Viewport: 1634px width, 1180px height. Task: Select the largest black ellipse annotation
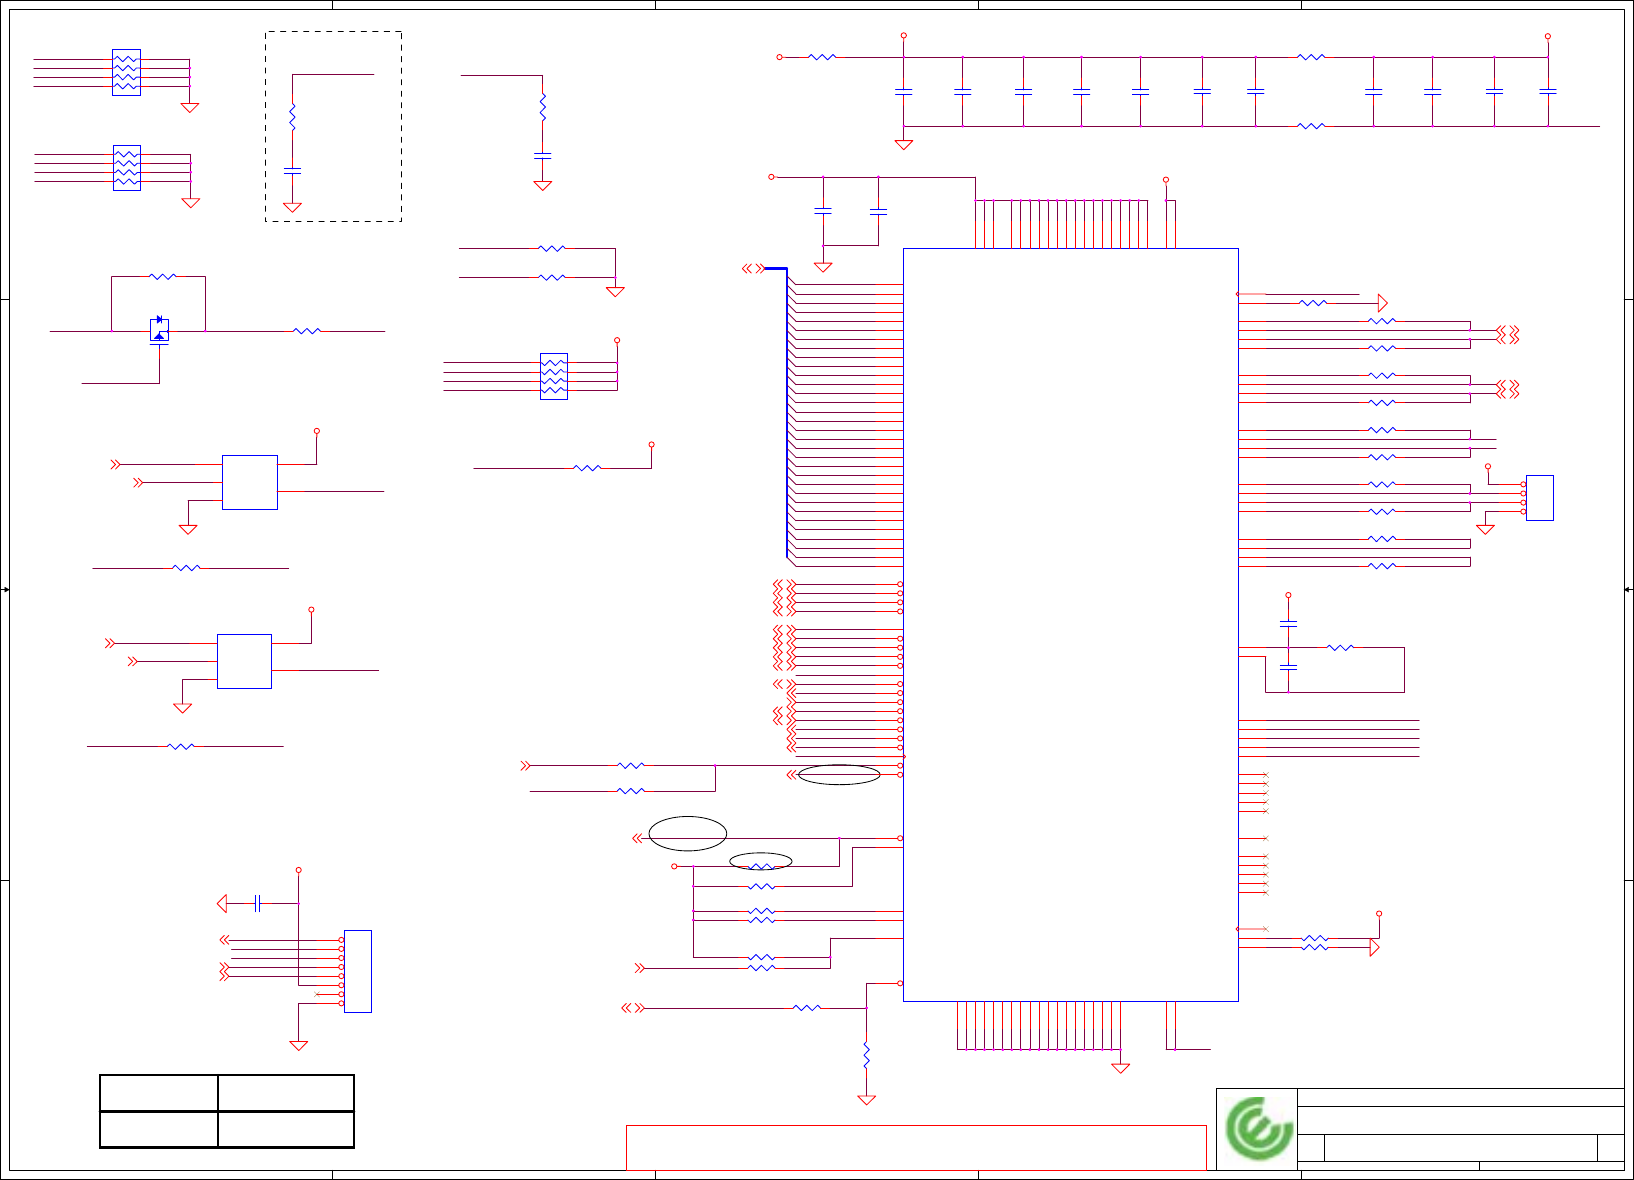click(688, 833)
